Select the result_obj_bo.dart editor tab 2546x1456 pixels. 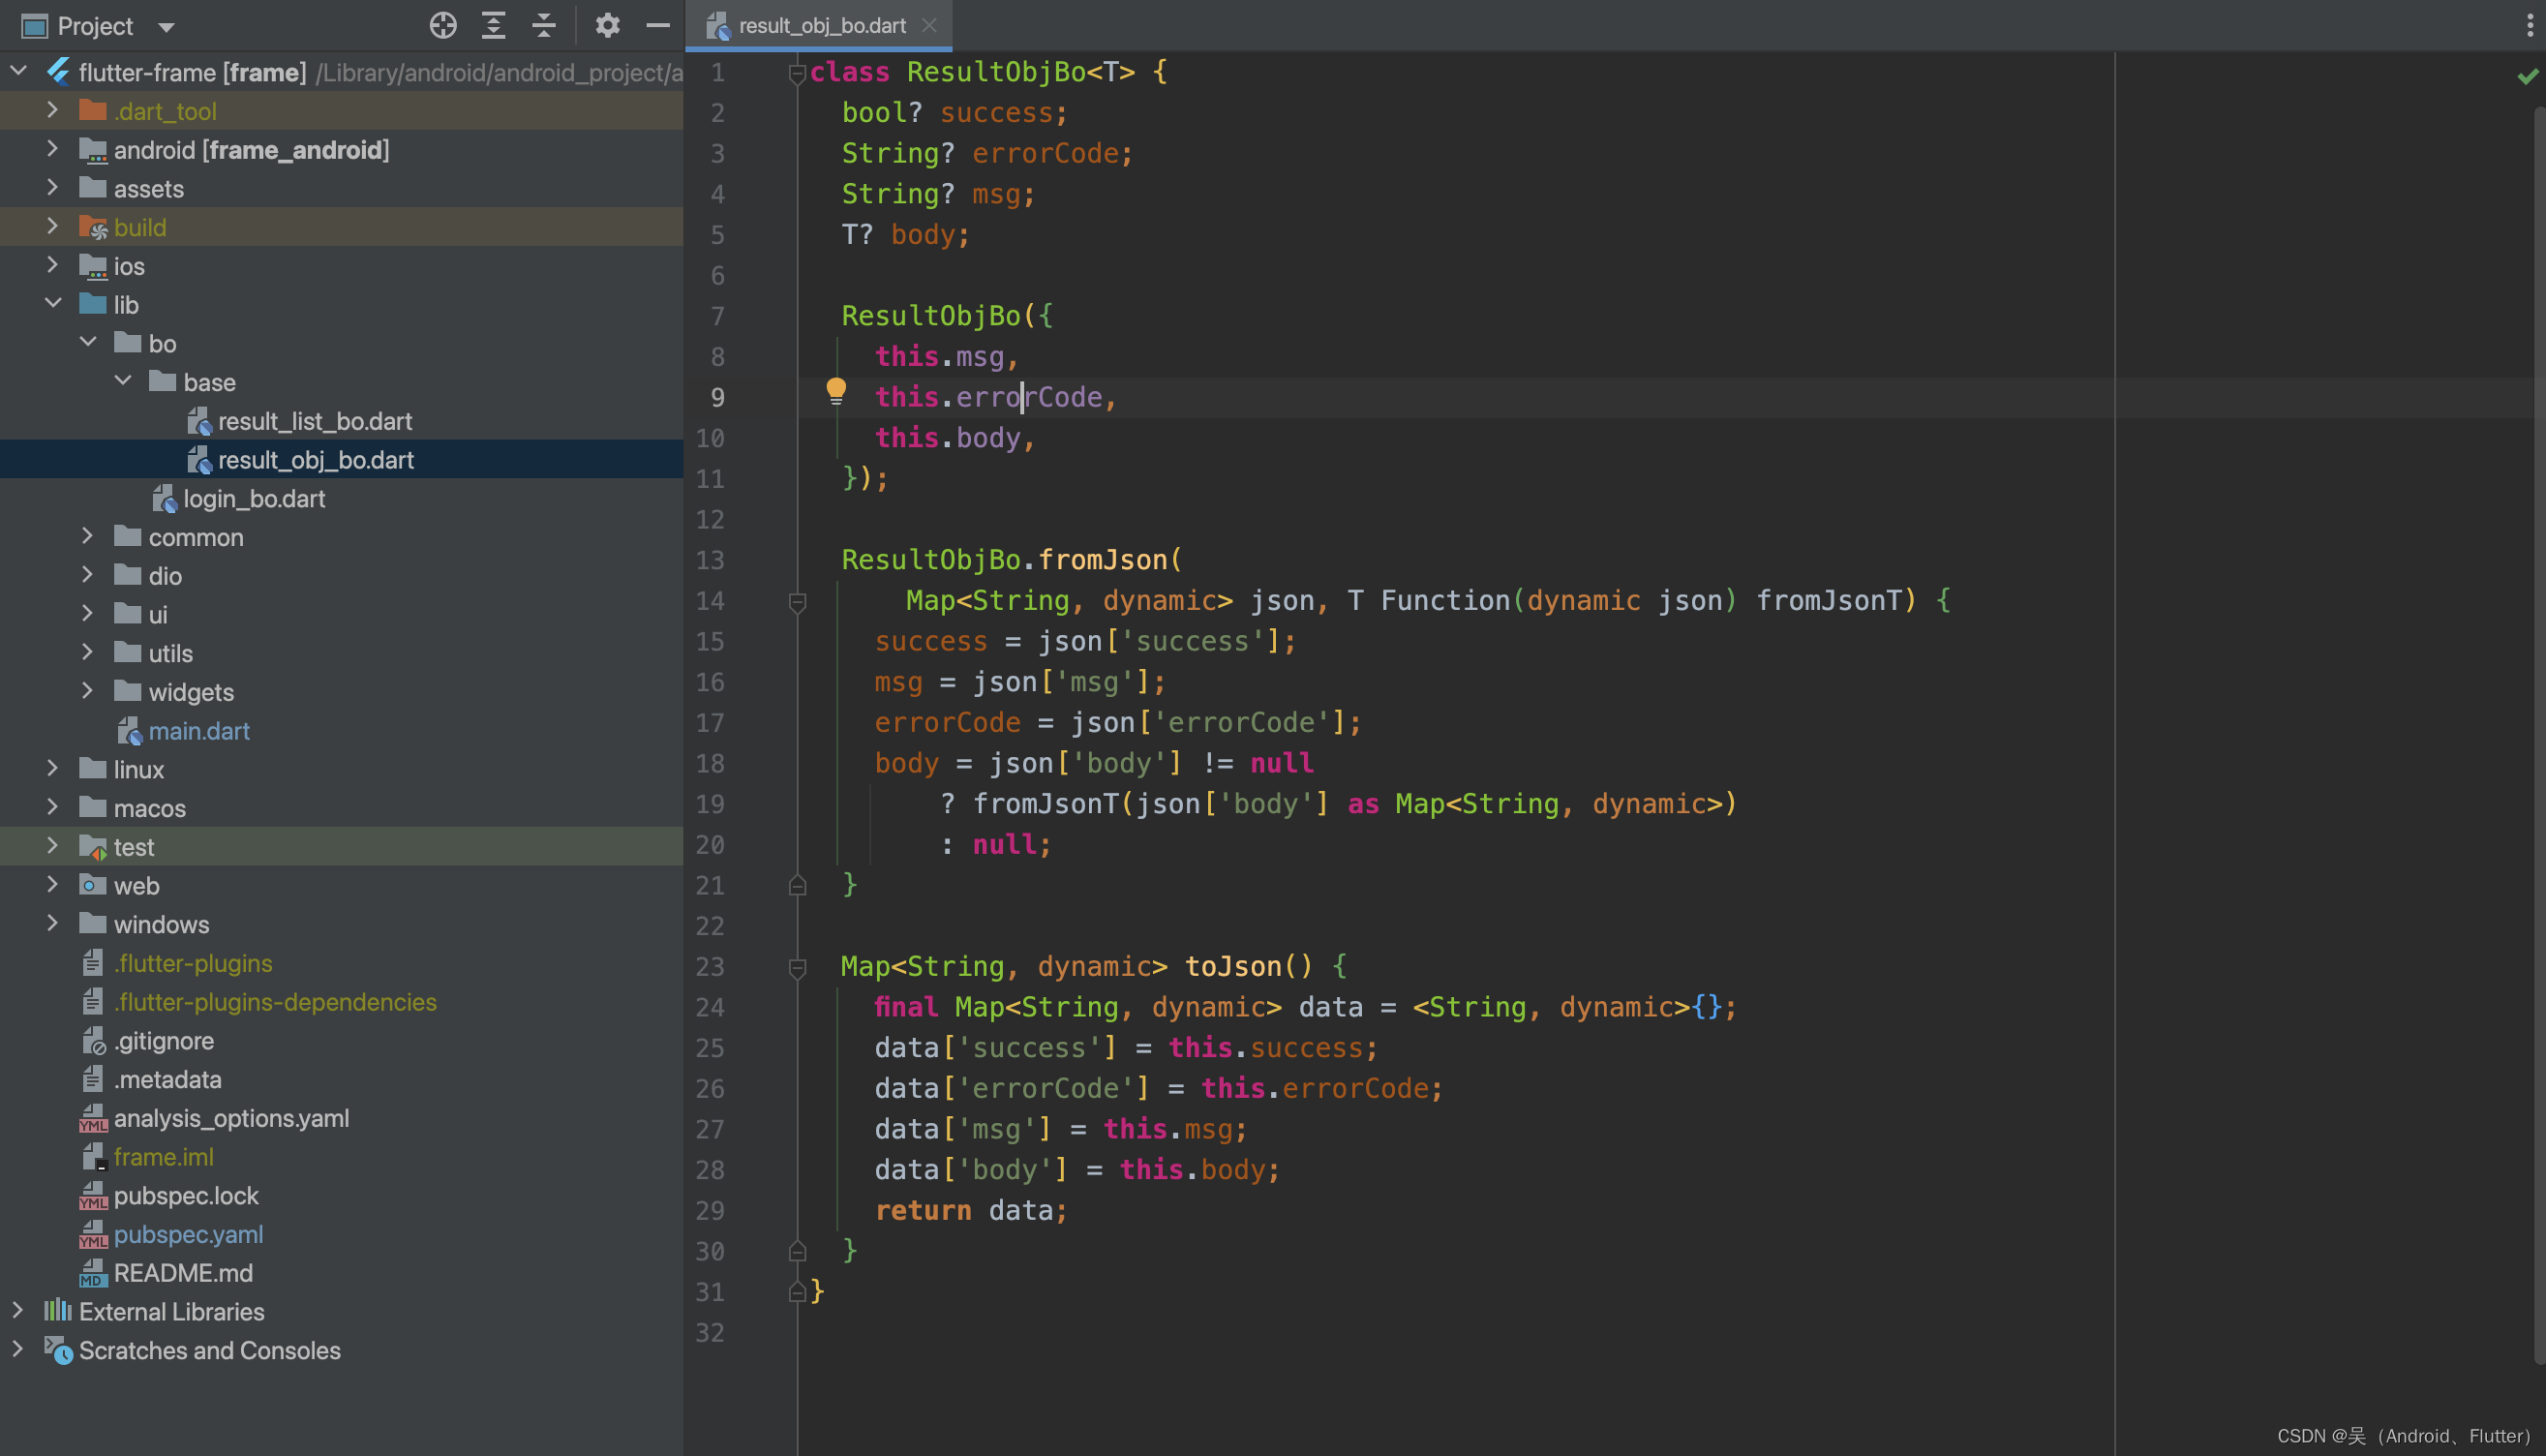click(820, 26)
